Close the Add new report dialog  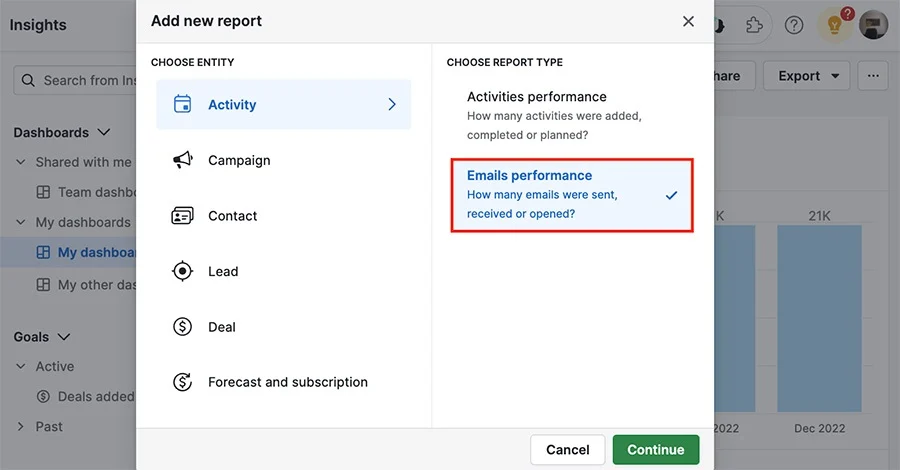coord(688,21)
